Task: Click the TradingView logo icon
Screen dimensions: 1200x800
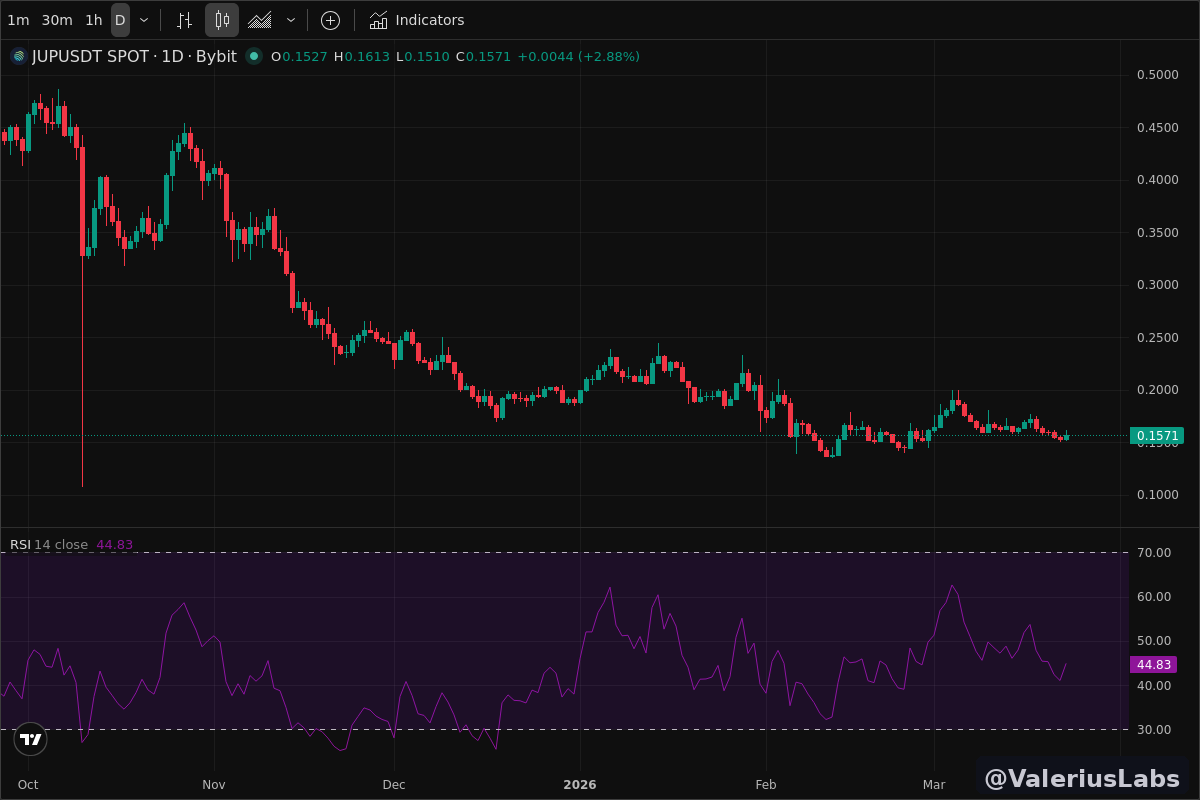Action: [x=31, y=739]
